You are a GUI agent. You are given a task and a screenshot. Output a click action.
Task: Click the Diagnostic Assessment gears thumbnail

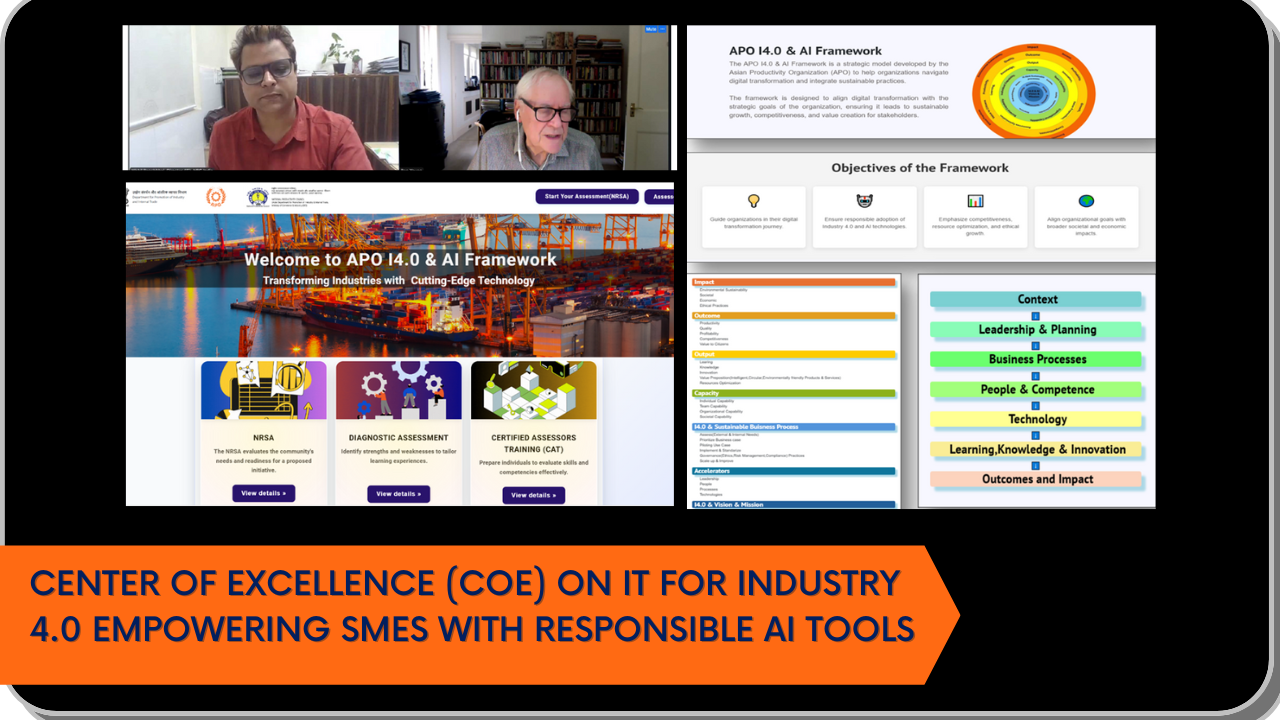[398, 390]
